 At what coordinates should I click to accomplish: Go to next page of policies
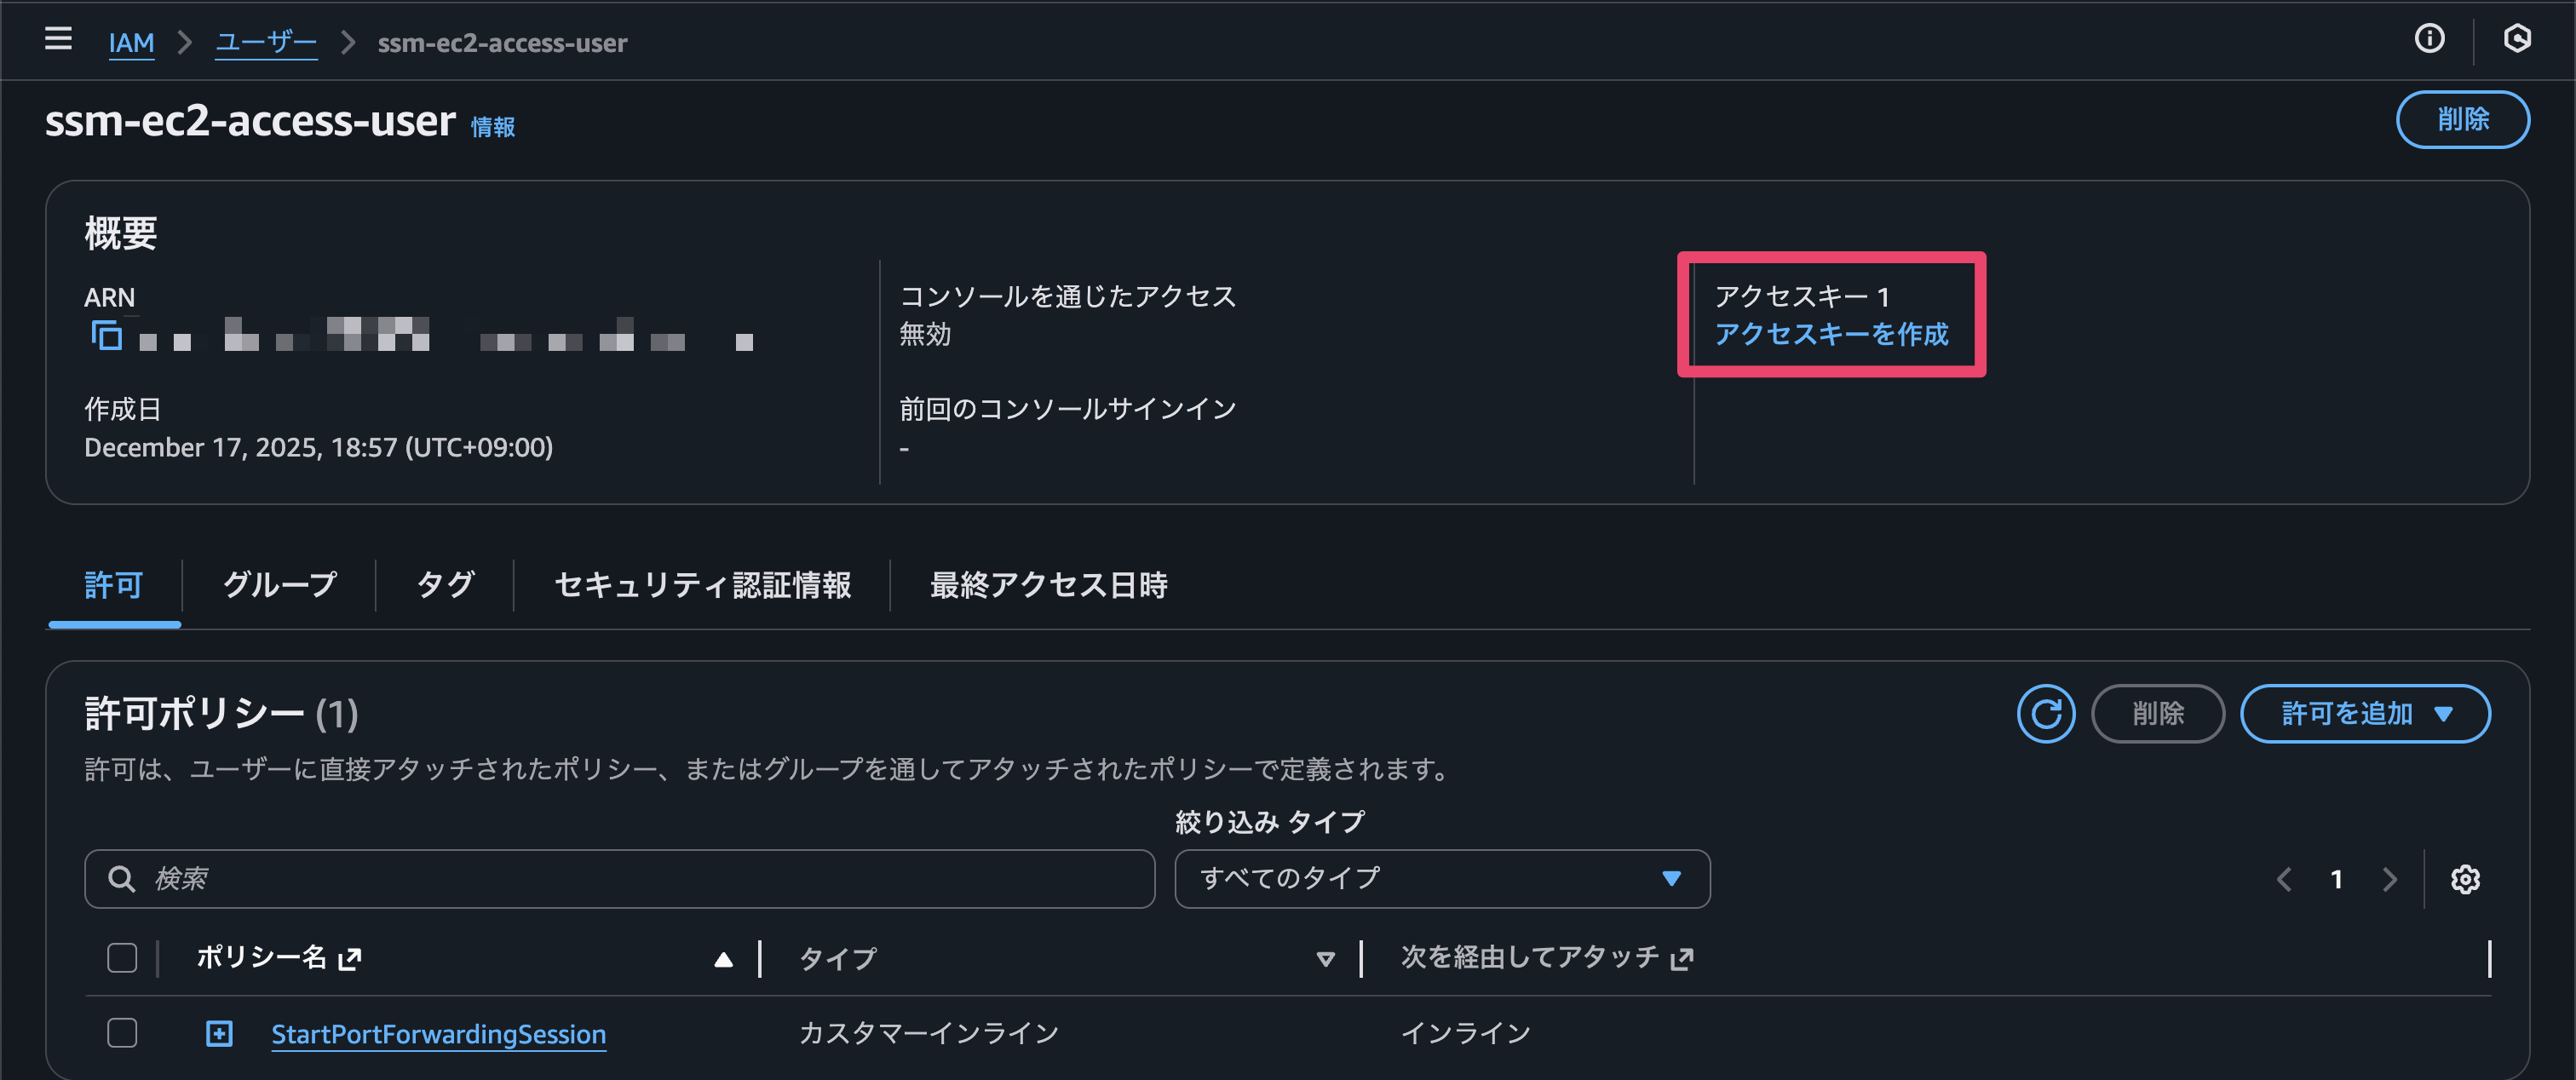click(2390, 879)
